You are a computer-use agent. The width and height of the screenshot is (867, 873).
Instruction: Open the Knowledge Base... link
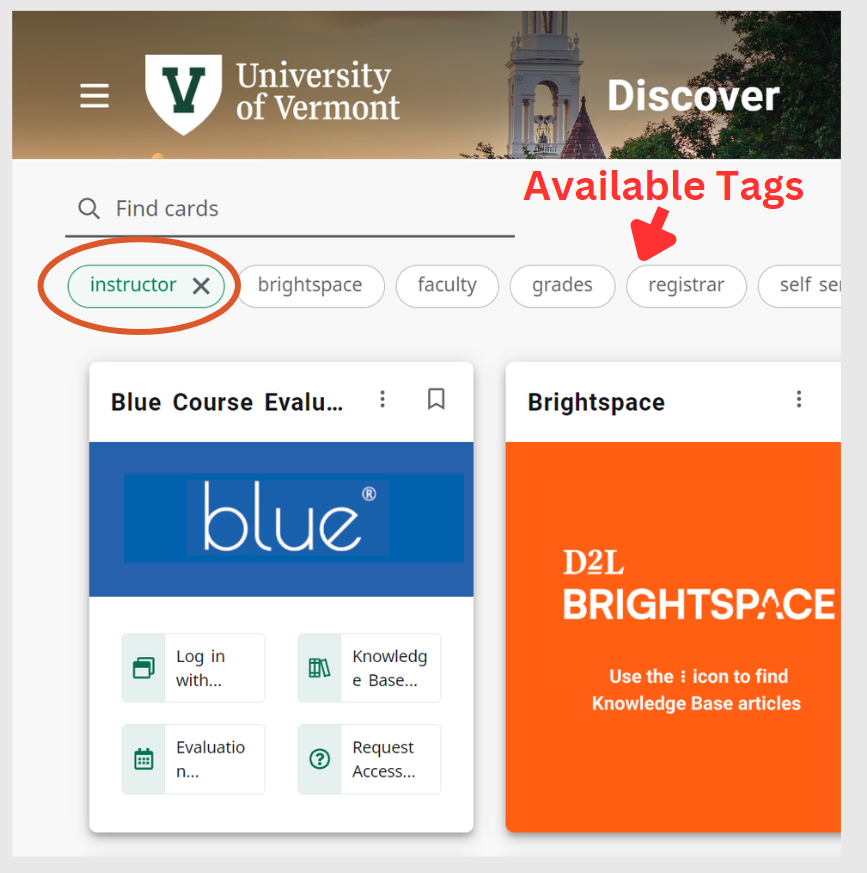point(369,668)
